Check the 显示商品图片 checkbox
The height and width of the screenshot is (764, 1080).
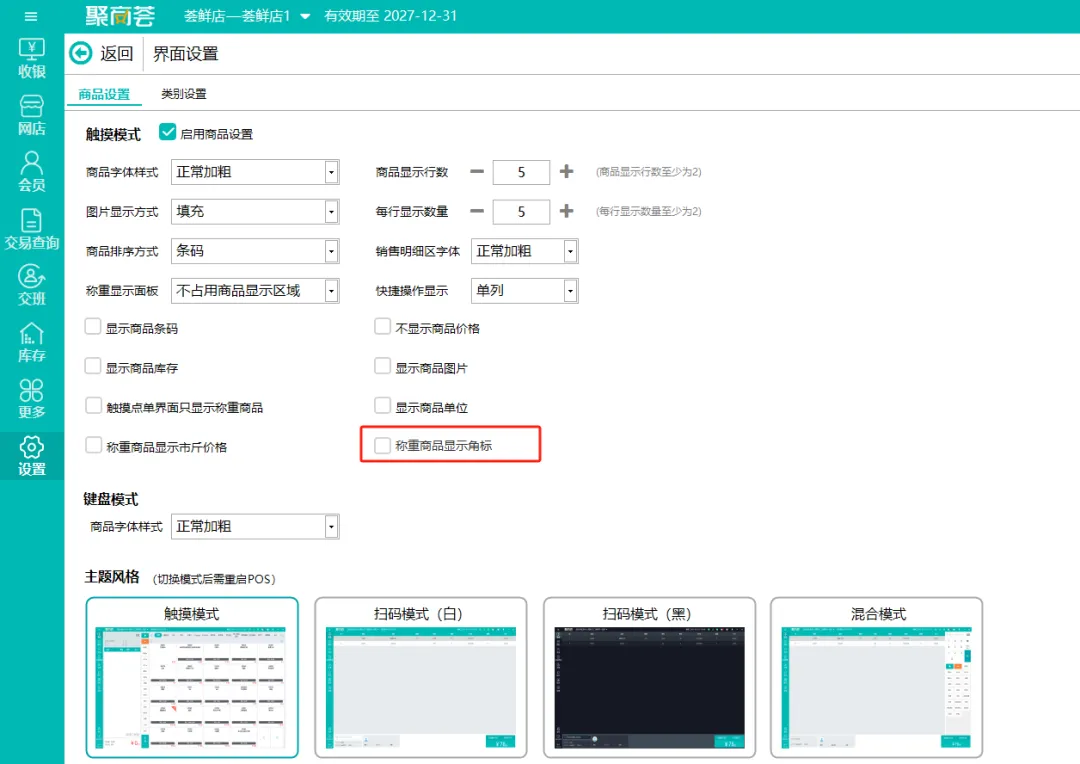tap(382, 366)
